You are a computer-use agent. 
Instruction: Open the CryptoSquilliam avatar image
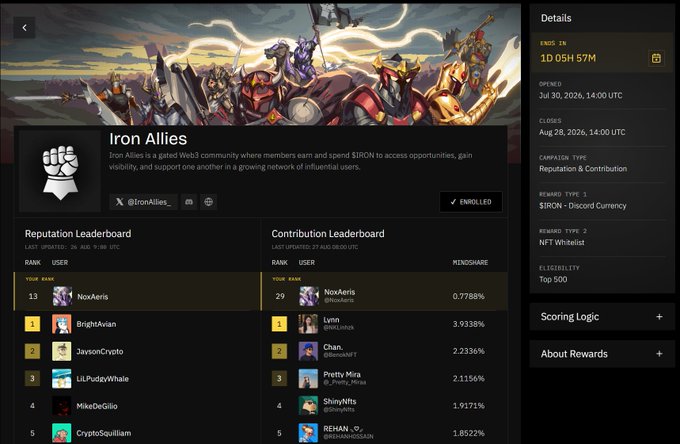[62, 433]
